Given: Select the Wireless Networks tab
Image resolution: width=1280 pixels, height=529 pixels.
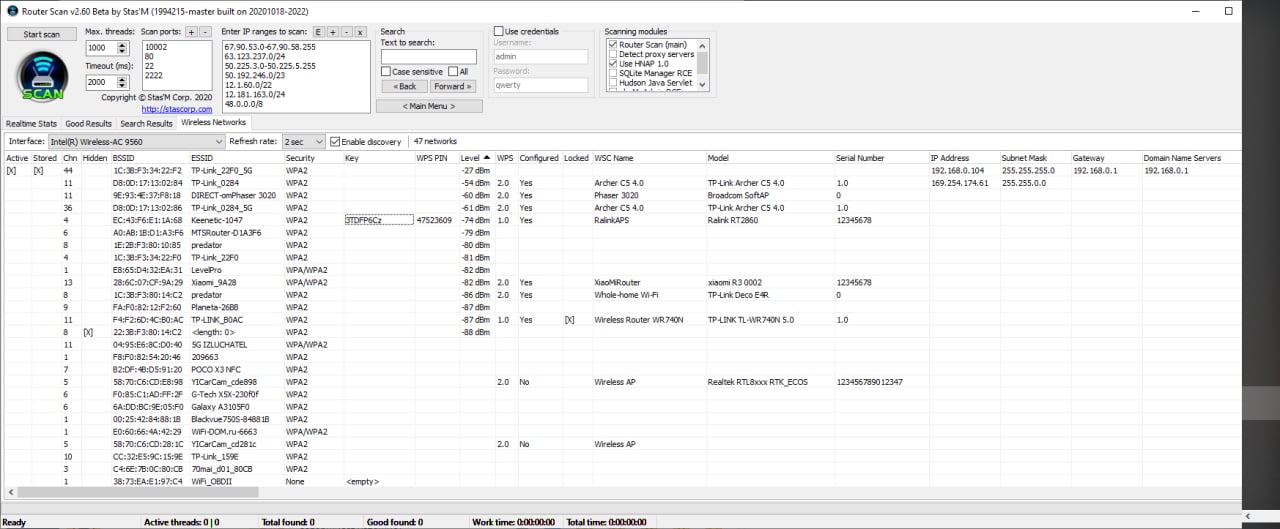Looking at the screenshot, I should (213, 123).
